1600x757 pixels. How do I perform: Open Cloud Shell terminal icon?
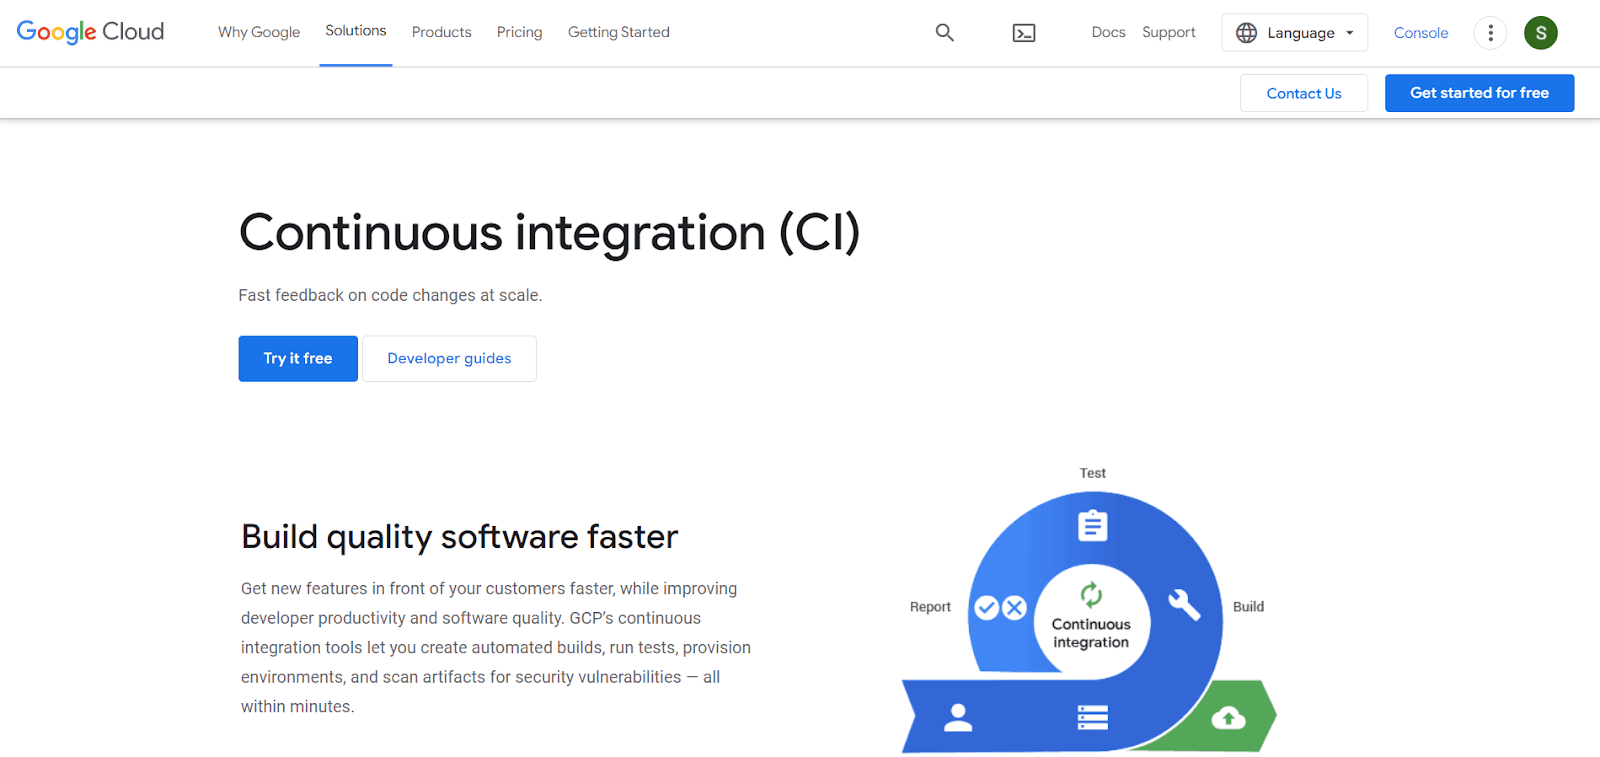click(x=1023, y=33)
